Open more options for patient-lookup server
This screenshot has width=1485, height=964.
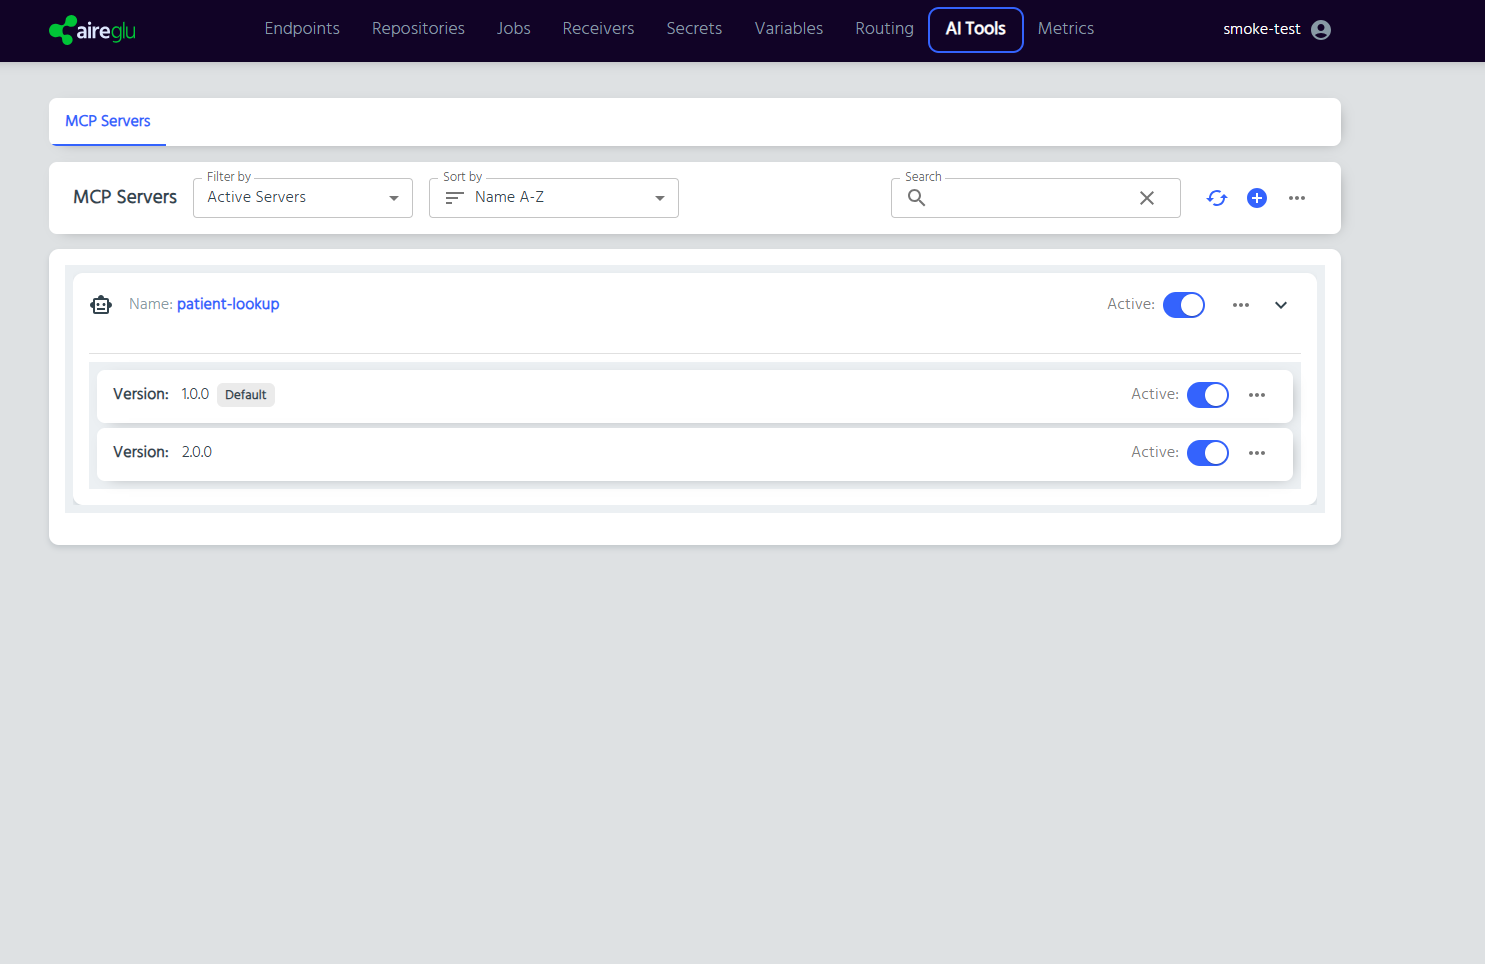(1241, 305)
